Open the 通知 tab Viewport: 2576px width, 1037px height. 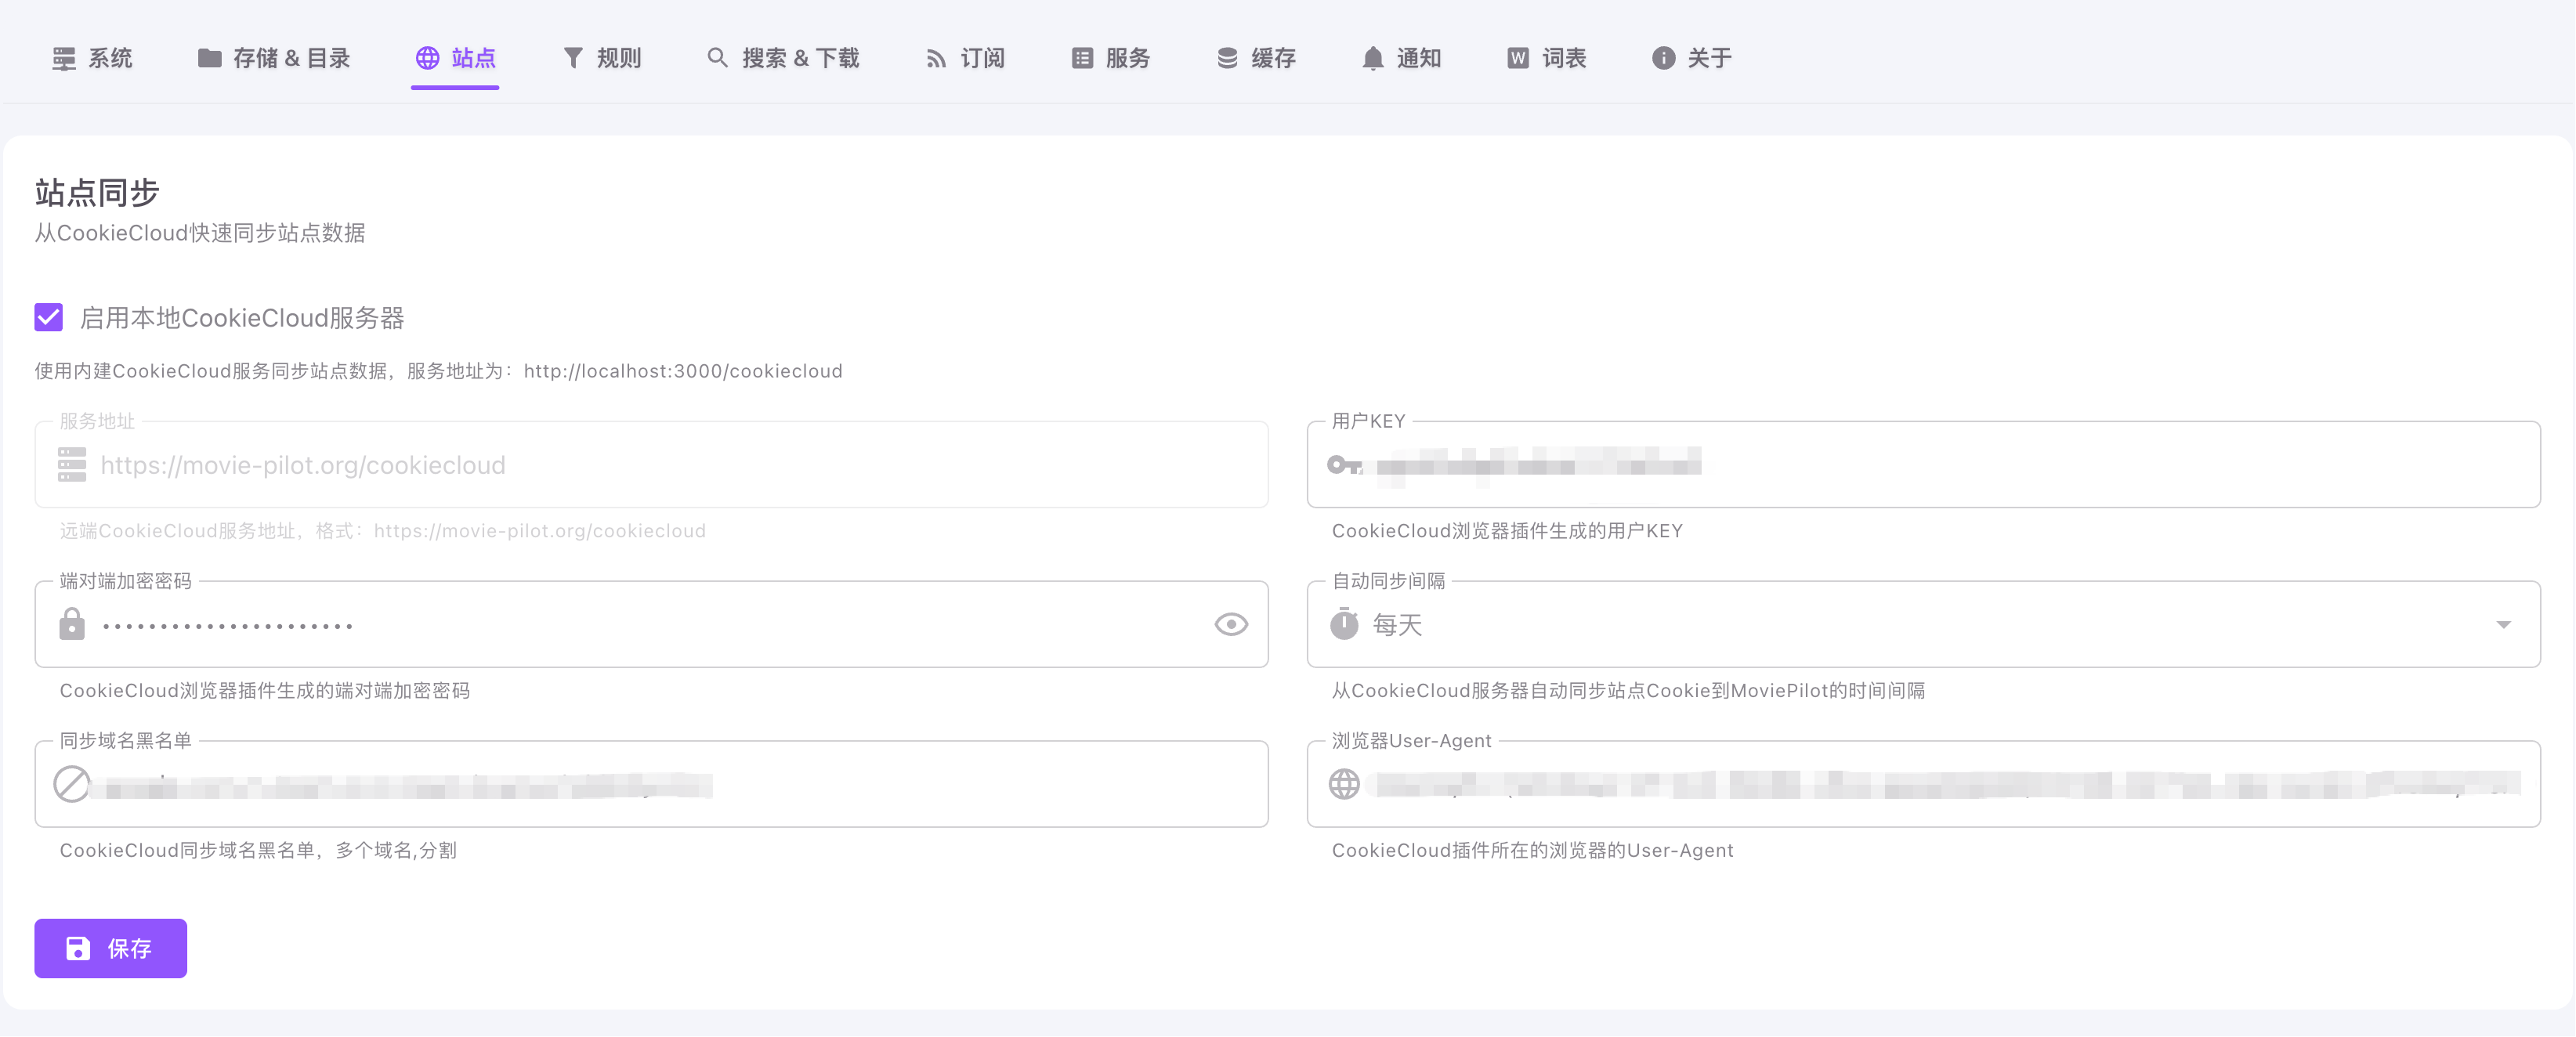pyautogui.click(x=1402, y=58)
